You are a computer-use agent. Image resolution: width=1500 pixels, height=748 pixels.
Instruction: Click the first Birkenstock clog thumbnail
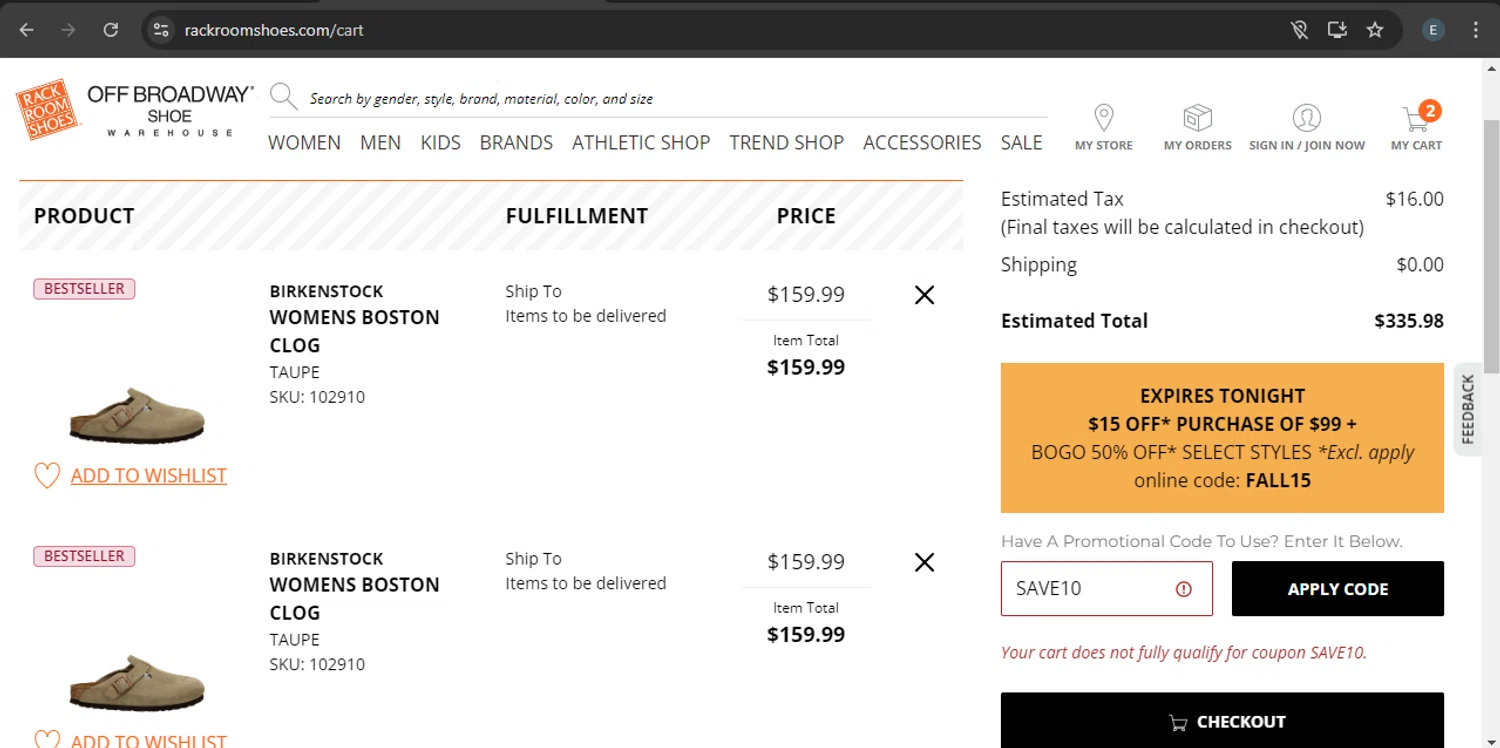pyautogui.click(x=137, y=414)
